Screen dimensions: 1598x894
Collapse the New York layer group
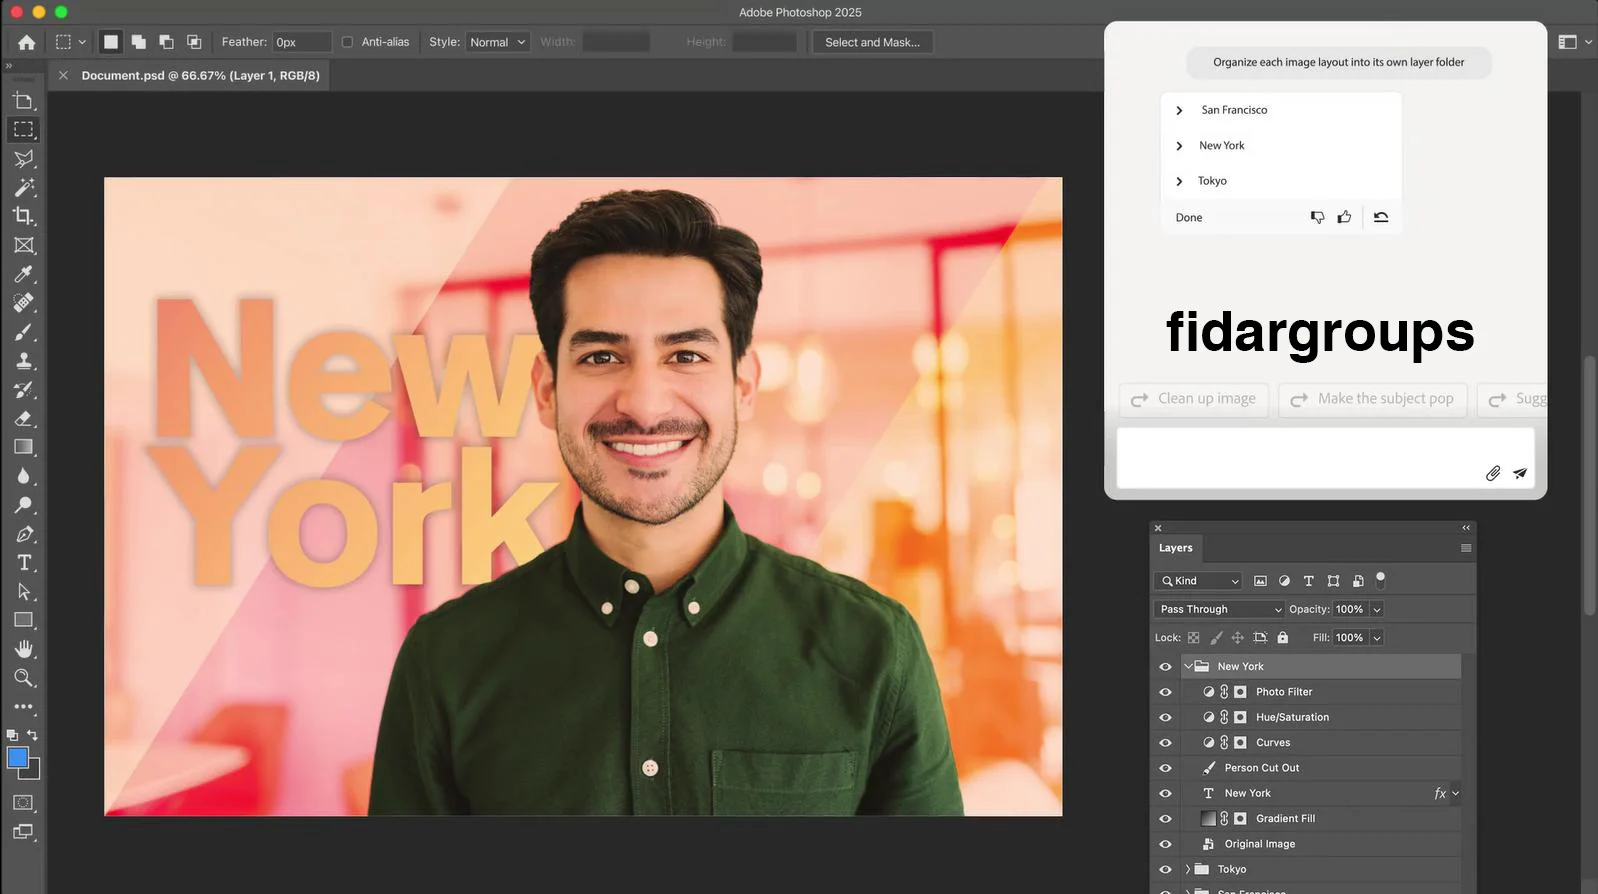[x=1188, y=666]
